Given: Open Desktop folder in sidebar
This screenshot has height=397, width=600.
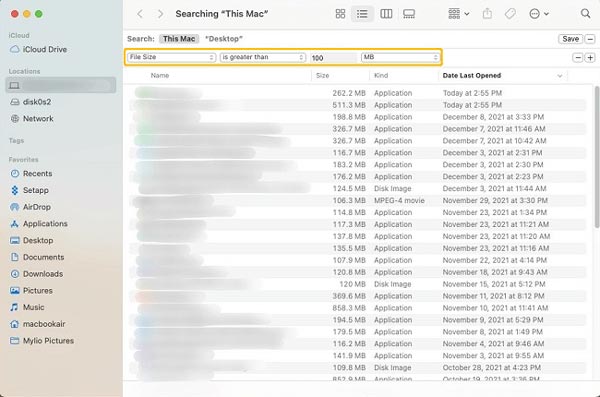Looking at the screenshot, I should point(31,240).
